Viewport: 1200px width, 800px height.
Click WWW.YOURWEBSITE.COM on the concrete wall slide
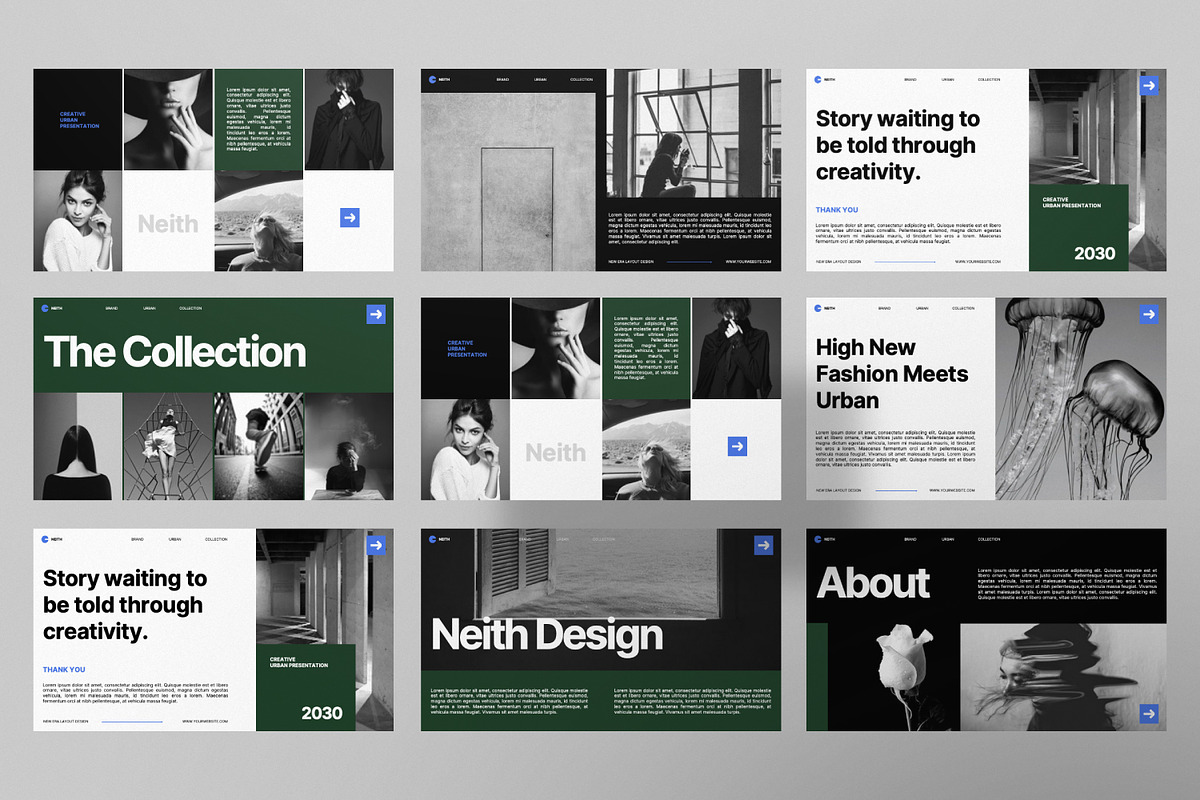[x=748, y=262]
